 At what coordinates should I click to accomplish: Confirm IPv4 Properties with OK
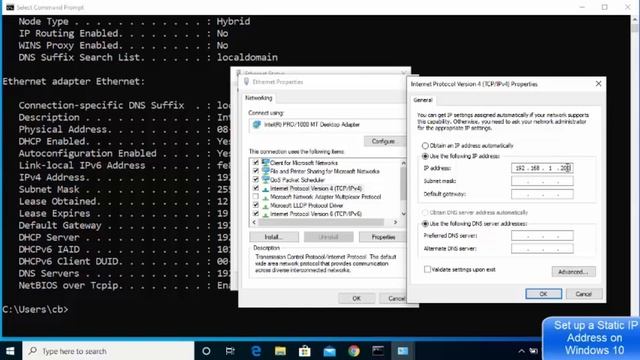point(543,294)
